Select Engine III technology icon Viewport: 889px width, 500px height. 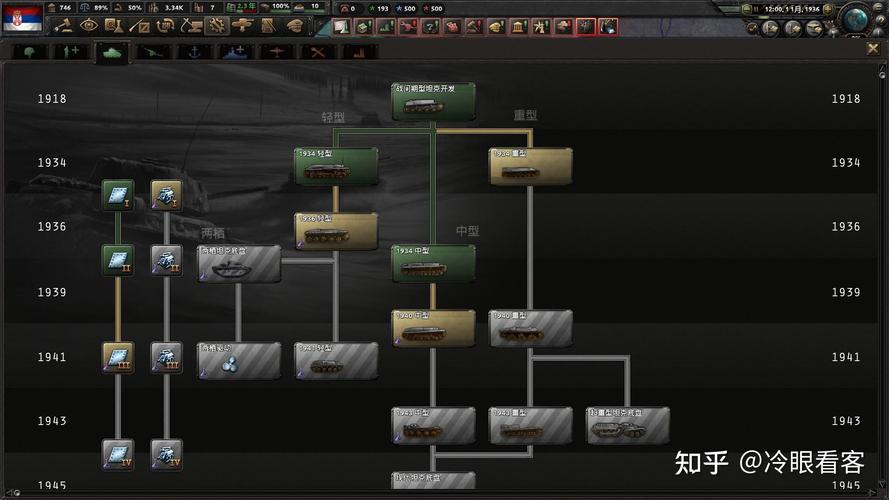click(x=167, y=357)
